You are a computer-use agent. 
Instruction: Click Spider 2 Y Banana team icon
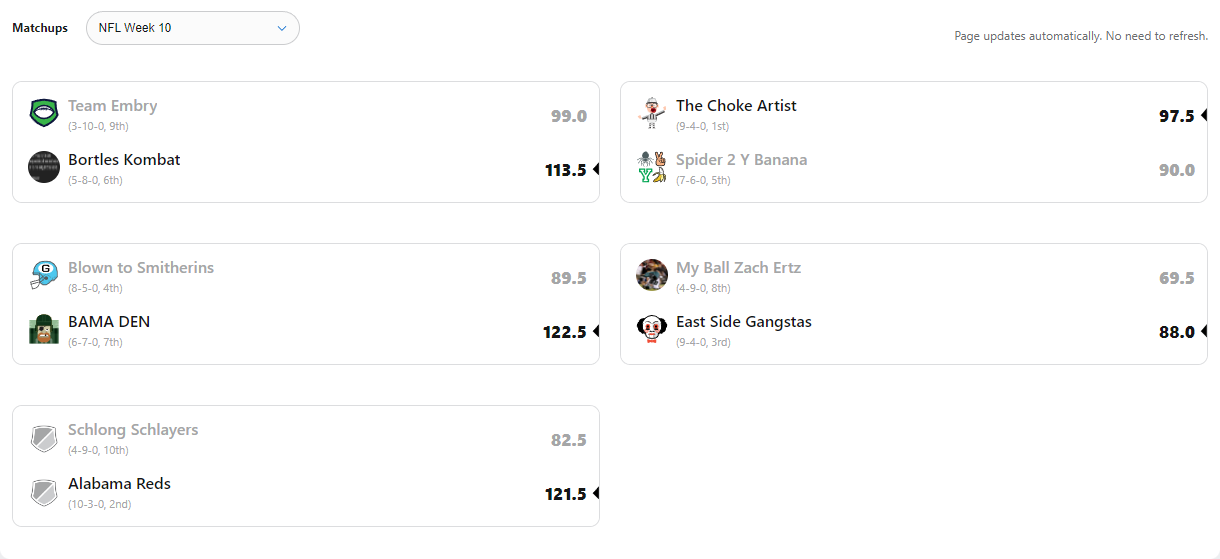point(652,167)
